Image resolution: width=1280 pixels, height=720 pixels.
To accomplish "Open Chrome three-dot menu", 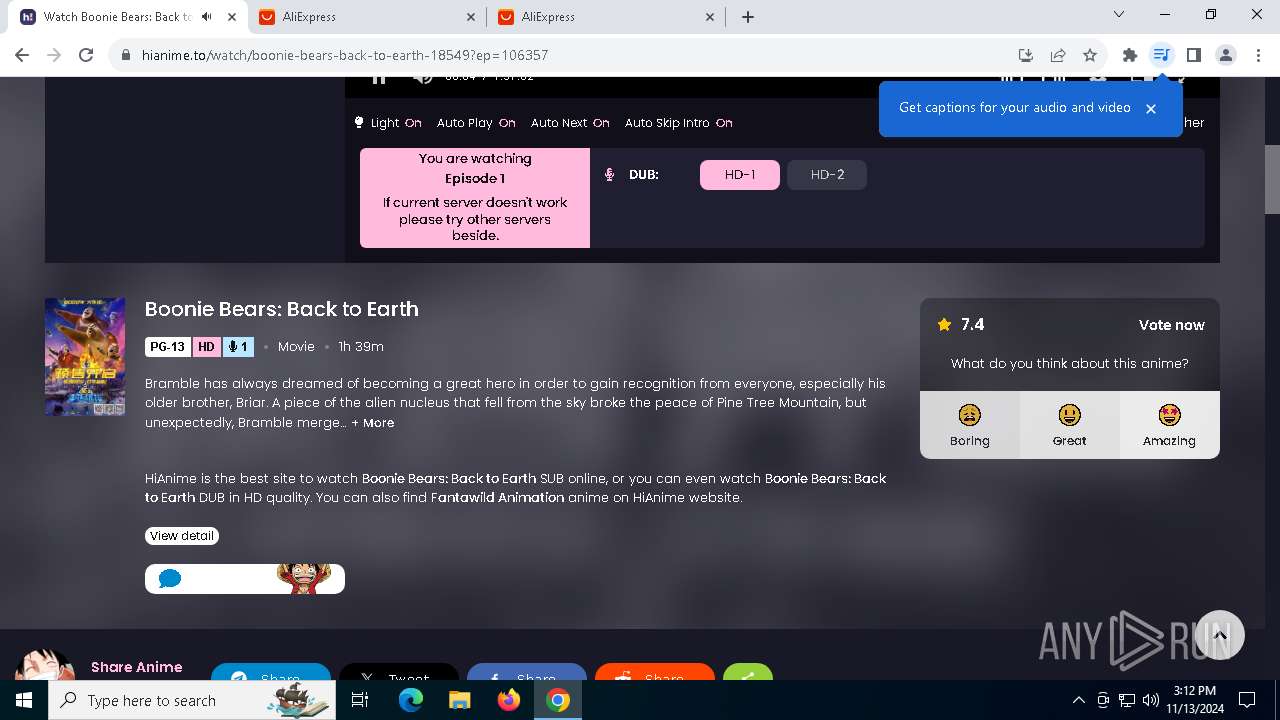I will tap(1258, 55).
